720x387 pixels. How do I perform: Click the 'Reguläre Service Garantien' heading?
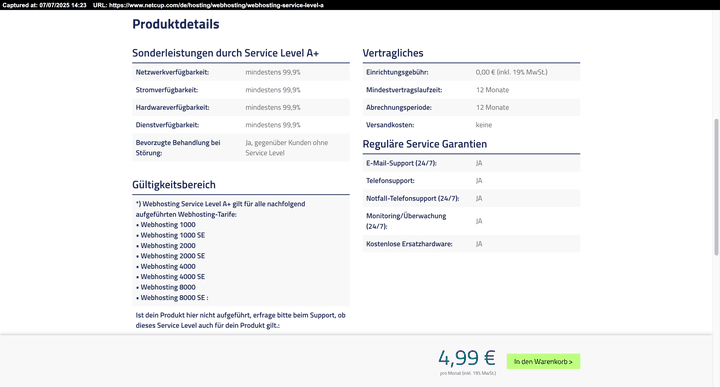pyautogui.click(x=425, y=144)
